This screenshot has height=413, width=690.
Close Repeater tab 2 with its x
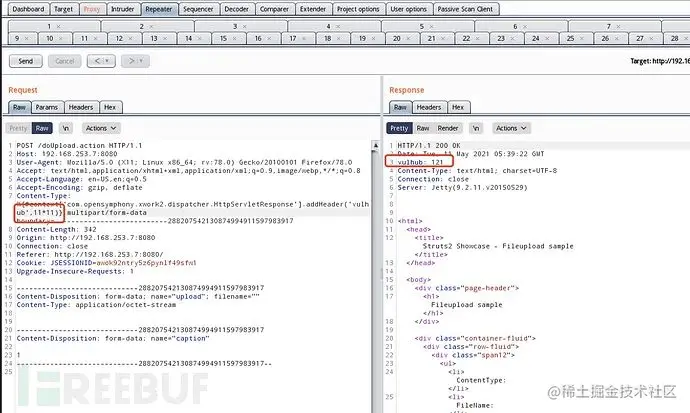(151, 27)
